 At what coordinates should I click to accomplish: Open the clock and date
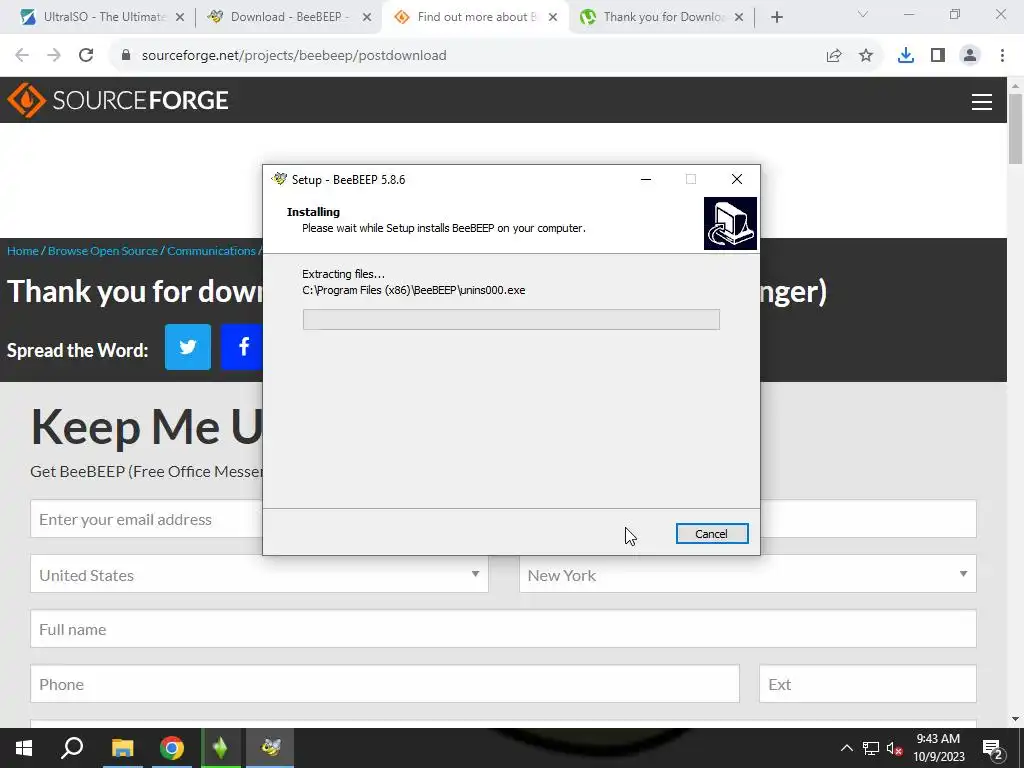pos(938,748)
